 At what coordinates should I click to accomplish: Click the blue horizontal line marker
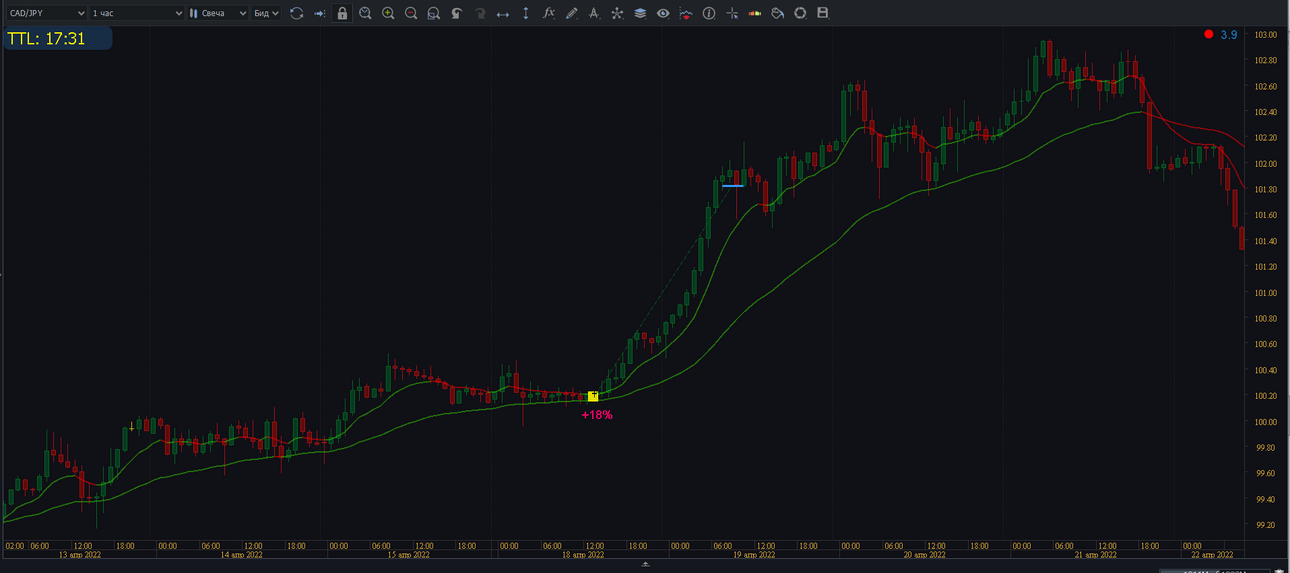[x=732, y=185]
